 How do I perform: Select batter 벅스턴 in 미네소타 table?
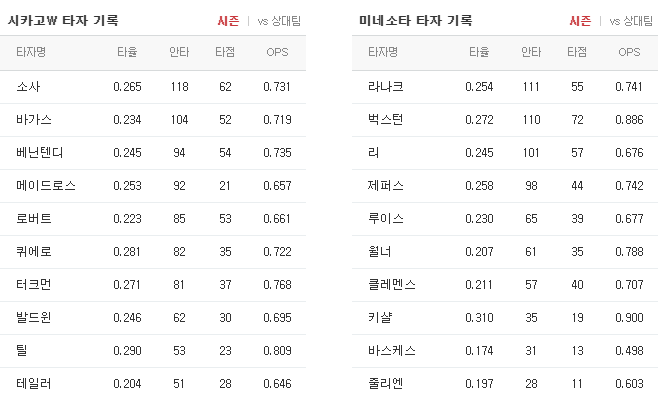point(385,120)
